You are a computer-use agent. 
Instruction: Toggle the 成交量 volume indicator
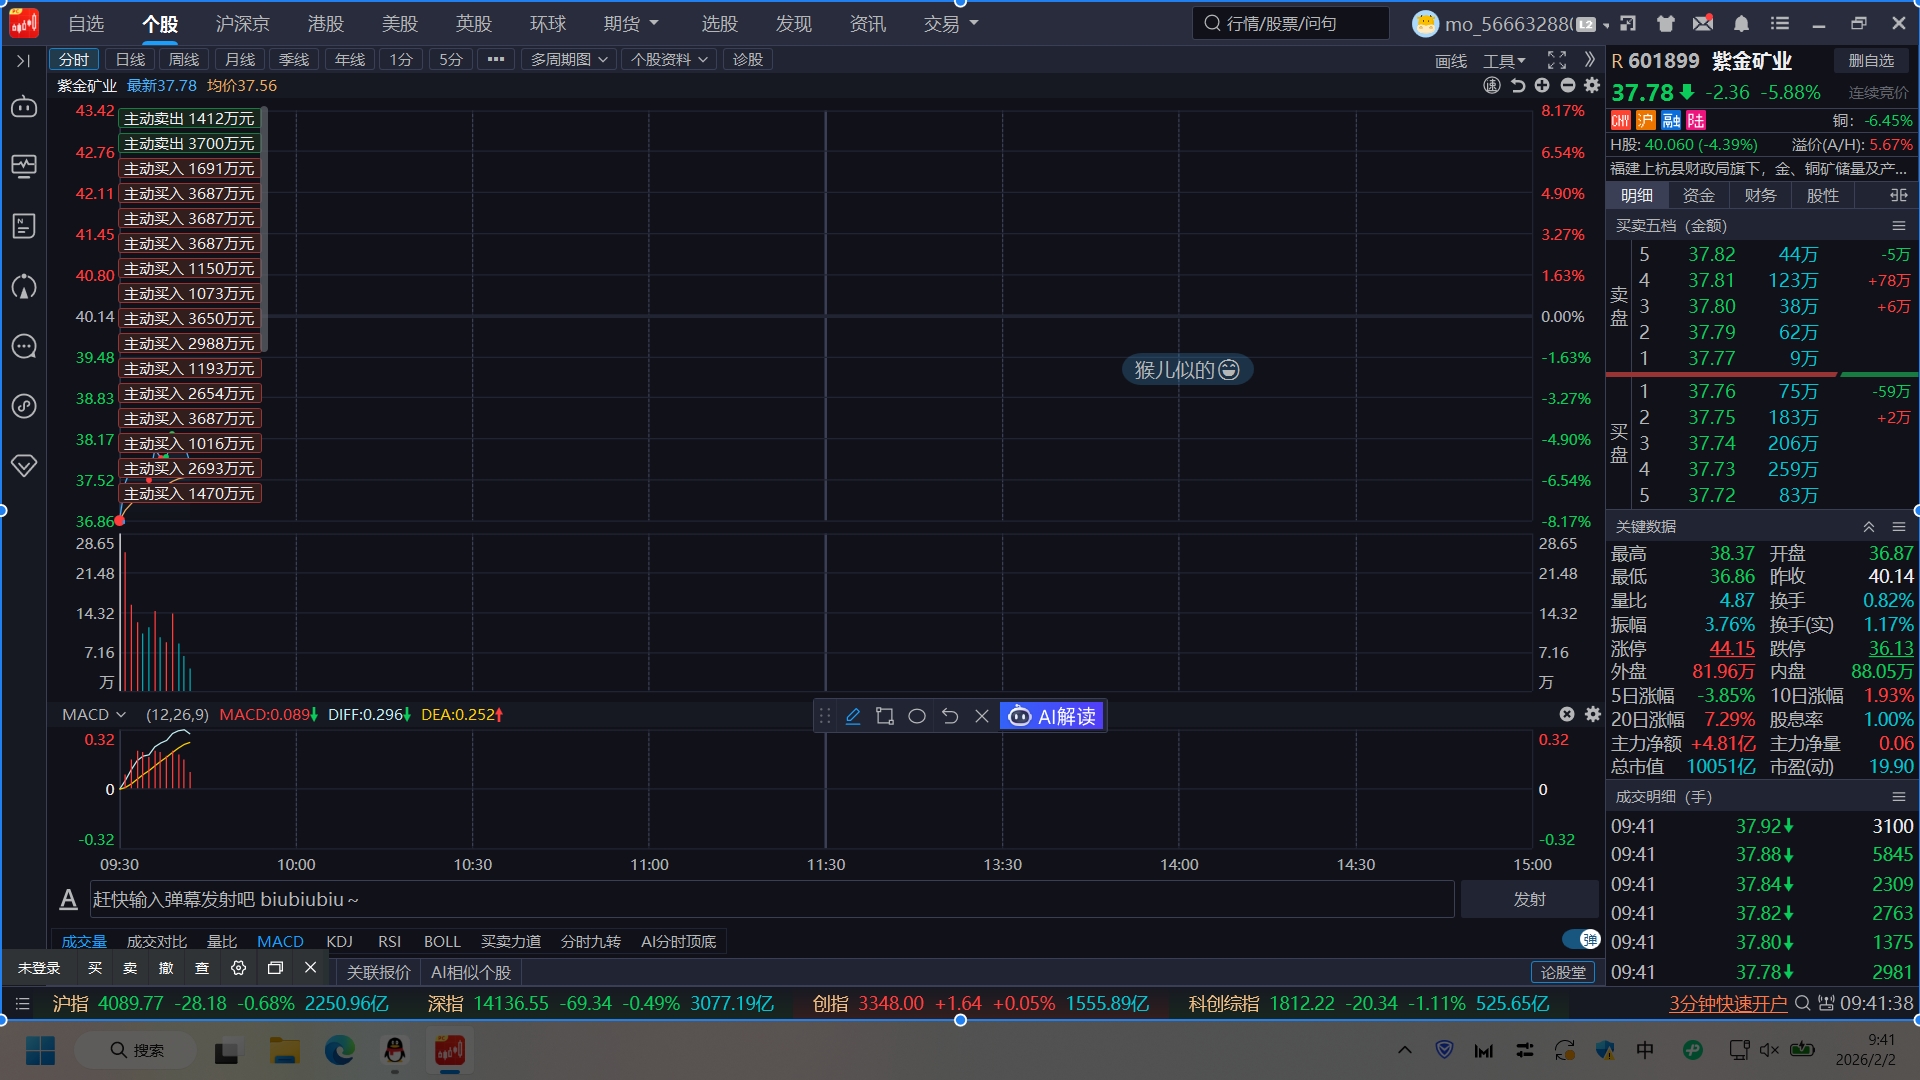coord(84,941)
